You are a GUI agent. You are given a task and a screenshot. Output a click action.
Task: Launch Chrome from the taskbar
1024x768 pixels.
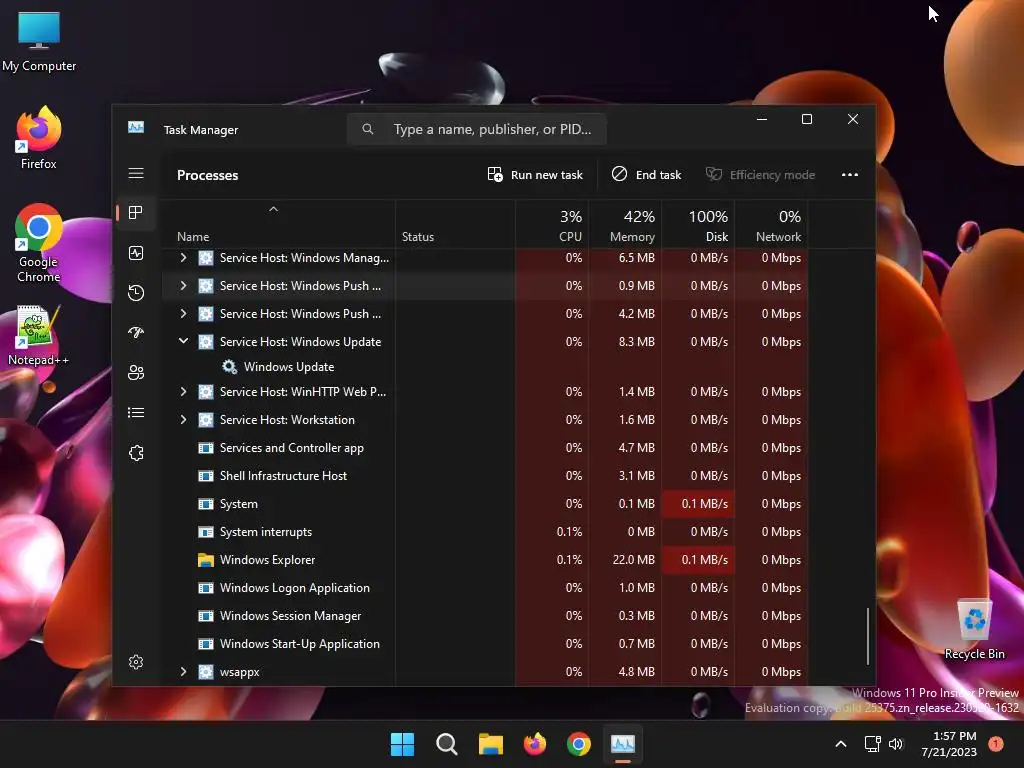[x=579, y=744]
